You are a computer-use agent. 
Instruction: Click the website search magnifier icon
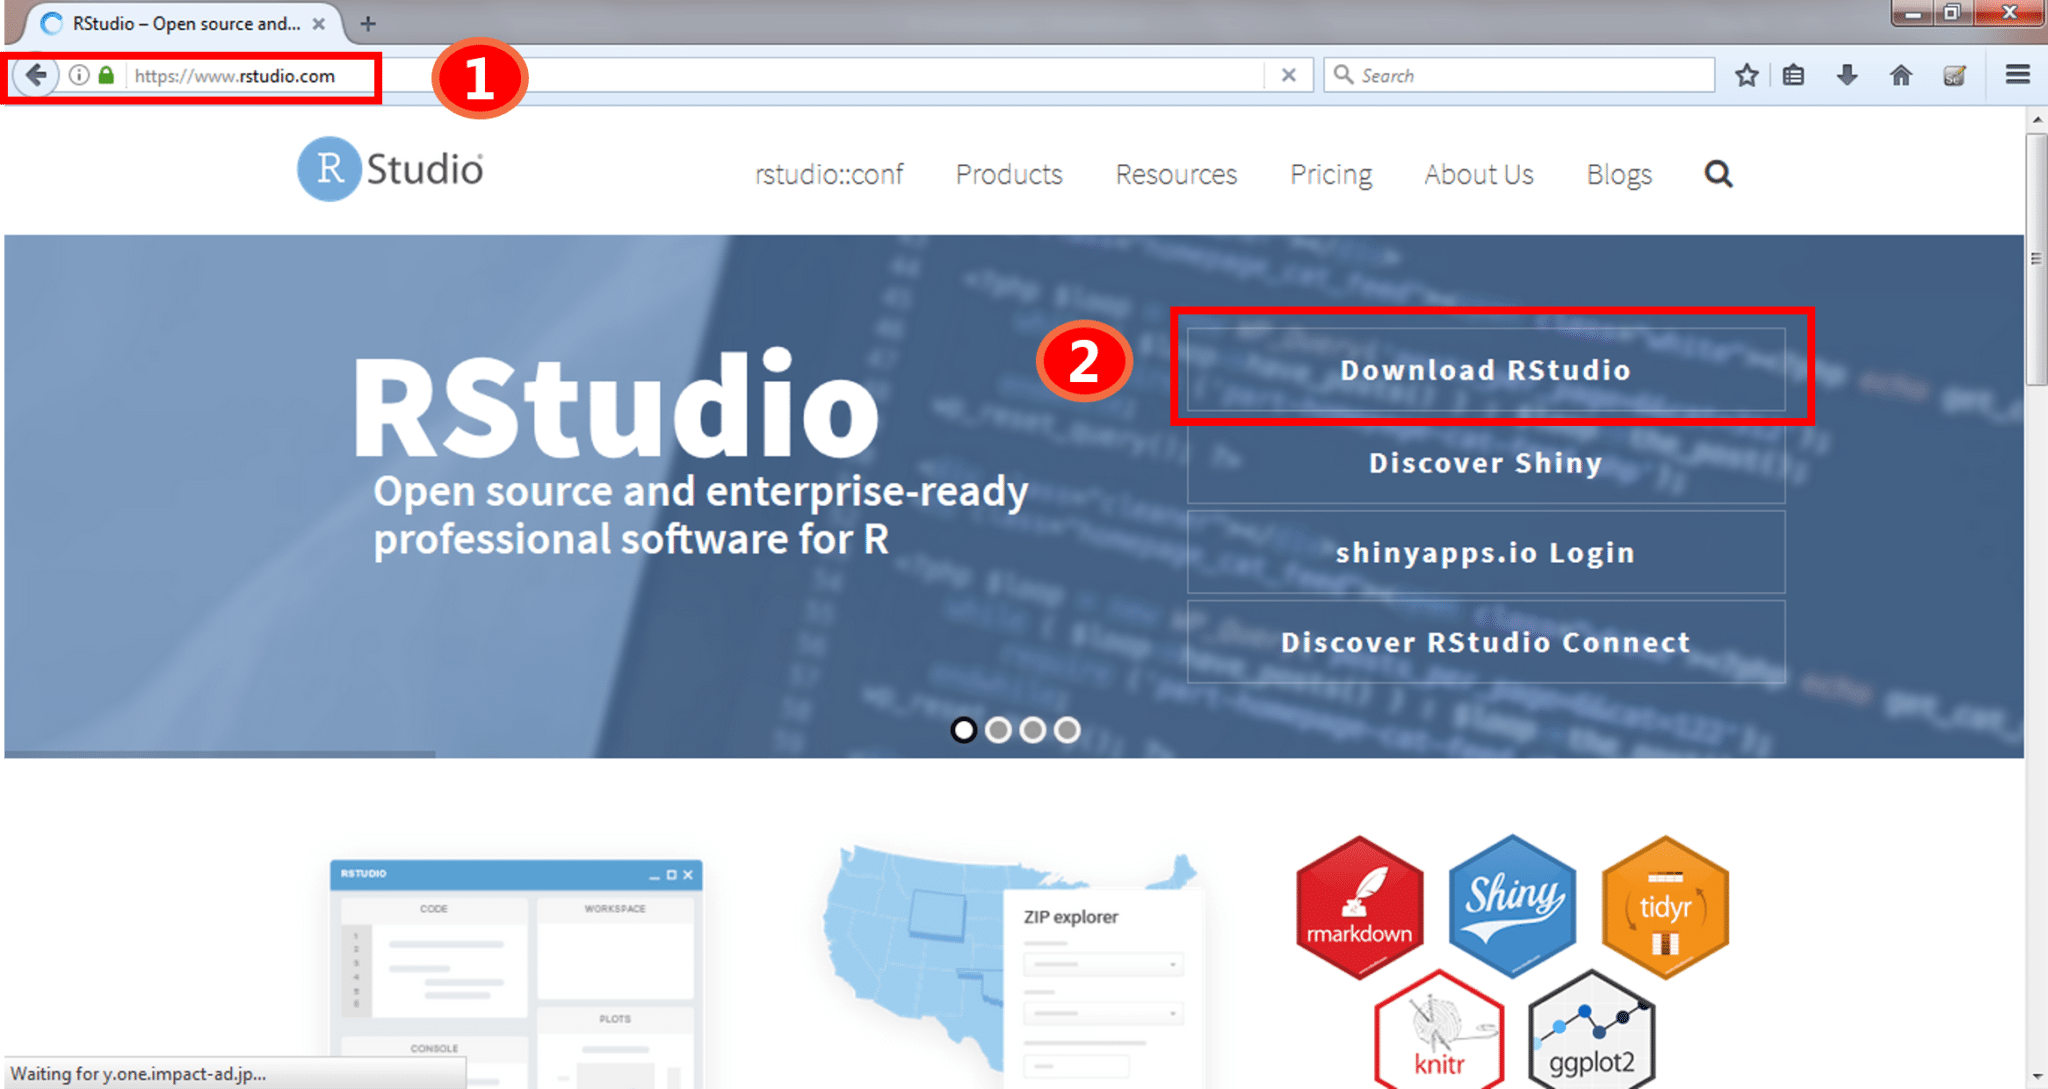(x=1718, y=174)
